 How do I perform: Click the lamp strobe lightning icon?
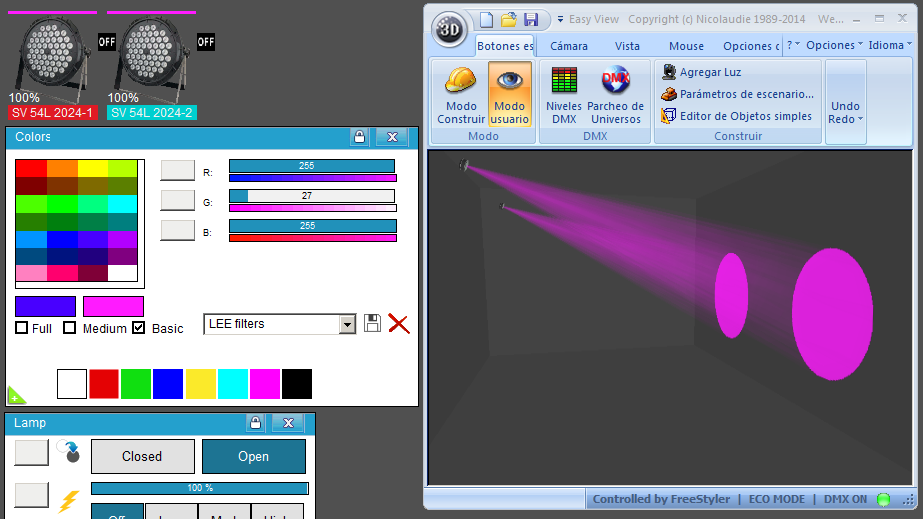click(69, 501)
